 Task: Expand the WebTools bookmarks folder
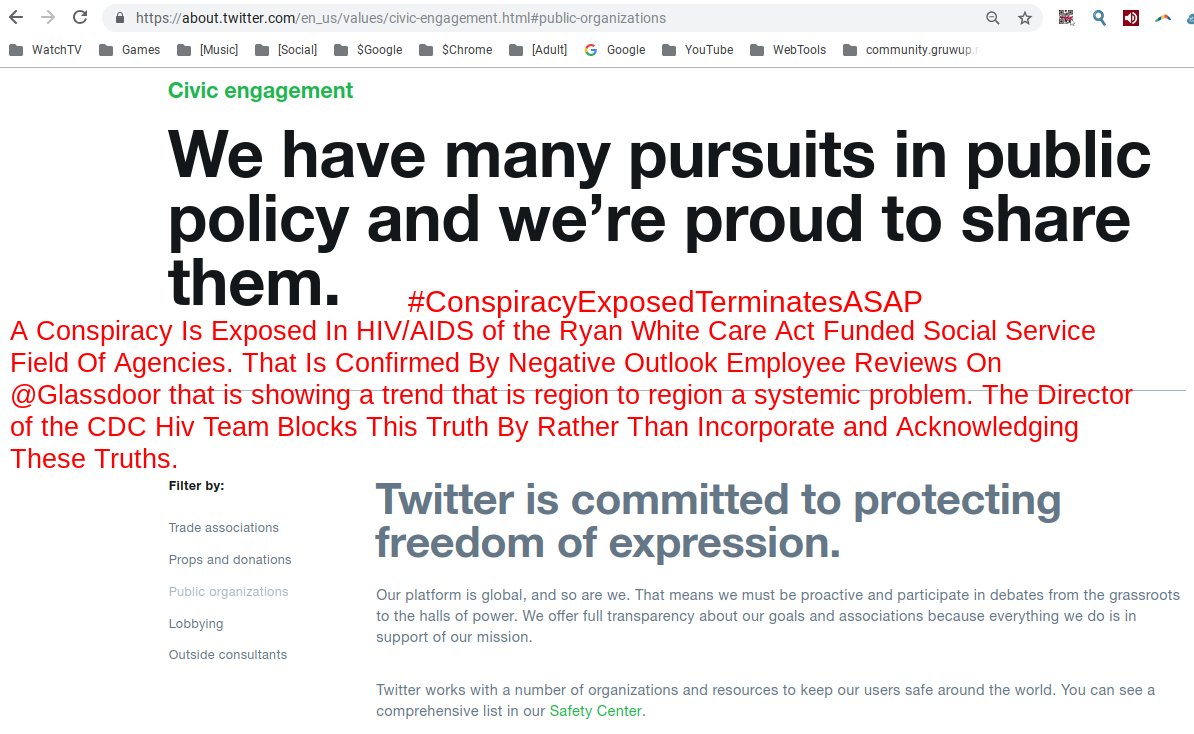(788, 49)
